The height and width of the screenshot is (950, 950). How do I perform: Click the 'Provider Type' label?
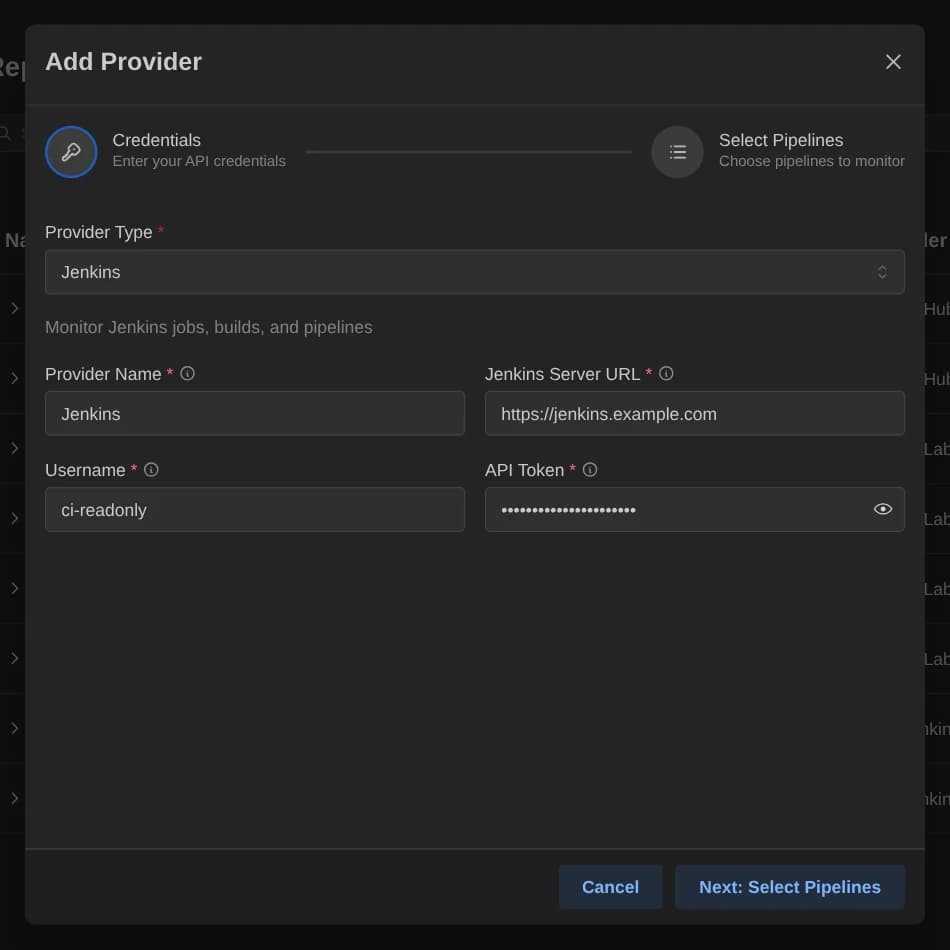[98, 232]
